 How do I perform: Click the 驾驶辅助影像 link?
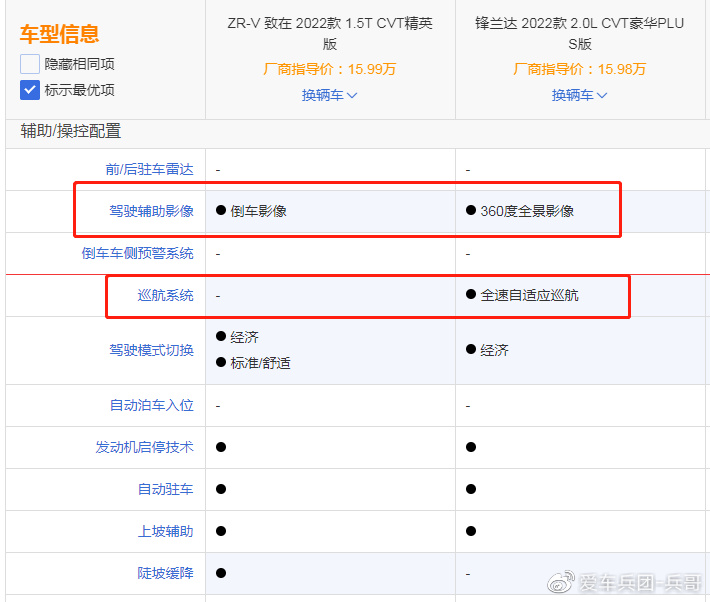tap(151, 211)
